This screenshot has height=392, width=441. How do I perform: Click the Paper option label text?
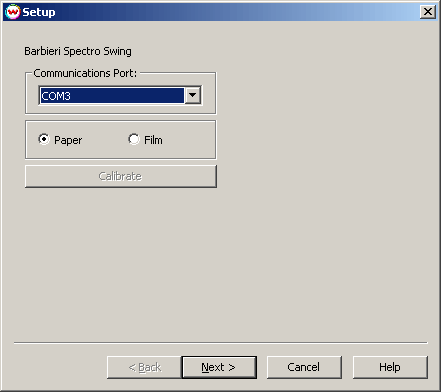(68, 140)
